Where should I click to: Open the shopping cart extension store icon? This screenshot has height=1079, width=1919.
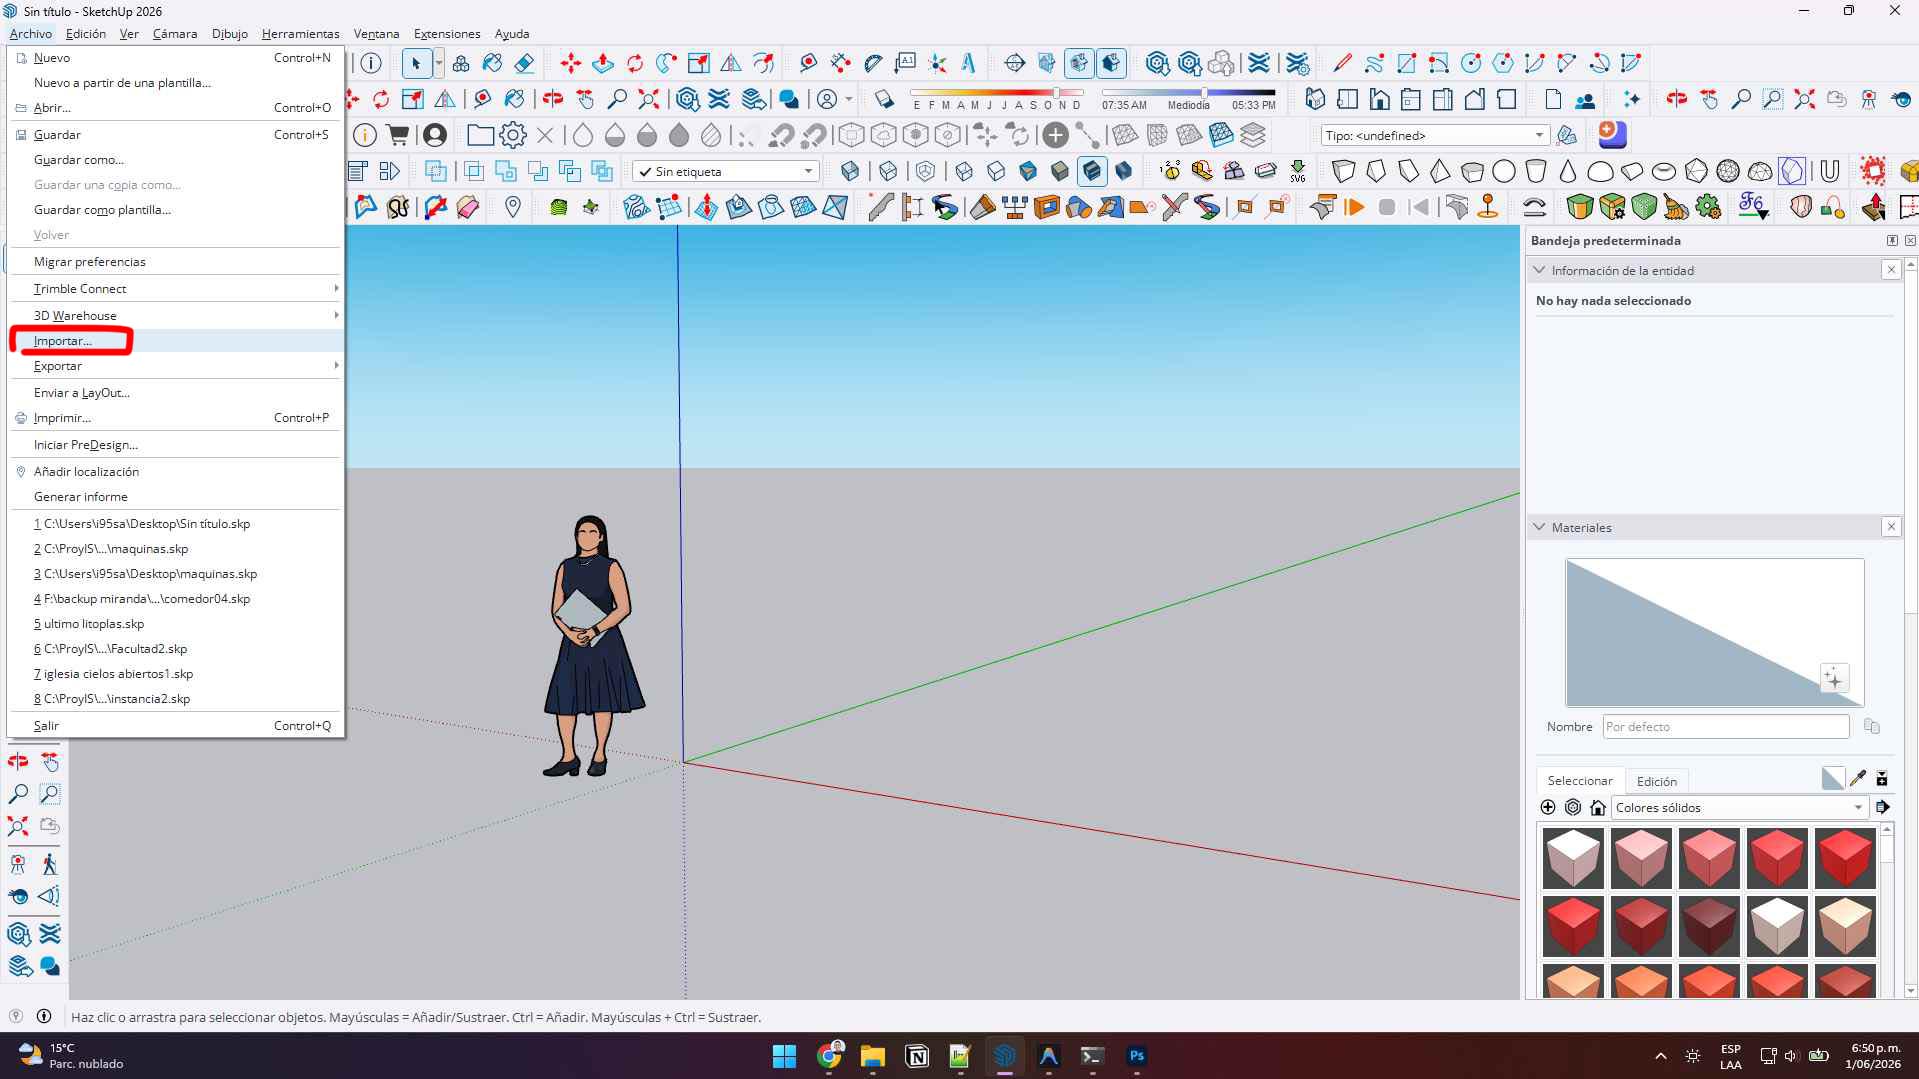click(x=398, y=135)
